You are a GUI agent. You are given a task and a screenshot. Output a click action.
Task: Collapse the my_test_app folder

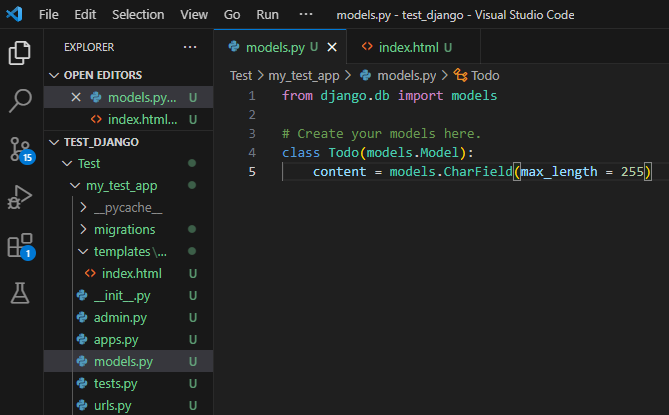(128, 186)
